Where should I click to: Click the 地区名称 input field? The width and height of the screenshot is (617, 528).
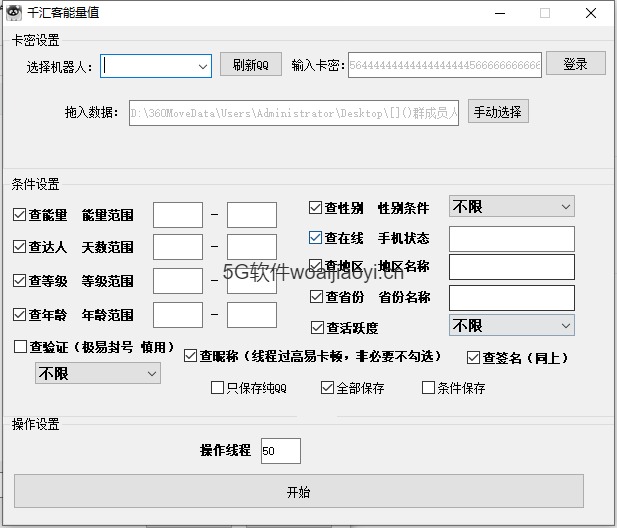click(512, 267)
